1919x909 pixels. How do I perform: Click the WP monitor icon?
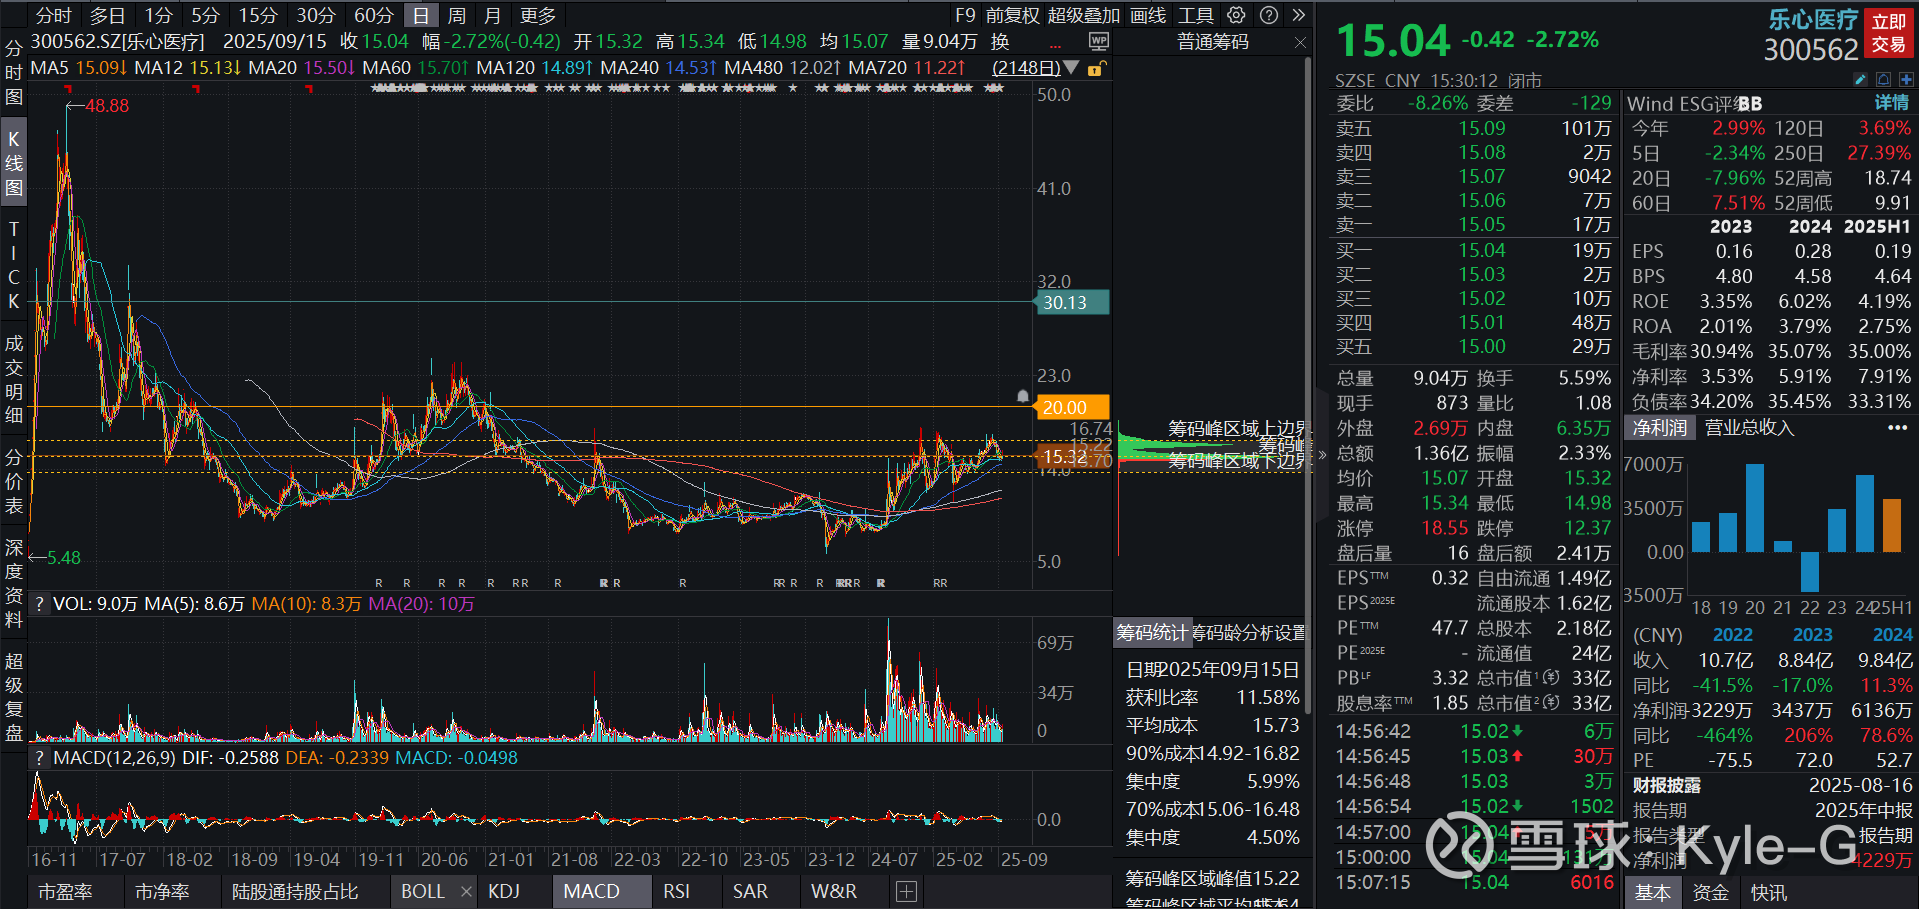click(1098, 41)
